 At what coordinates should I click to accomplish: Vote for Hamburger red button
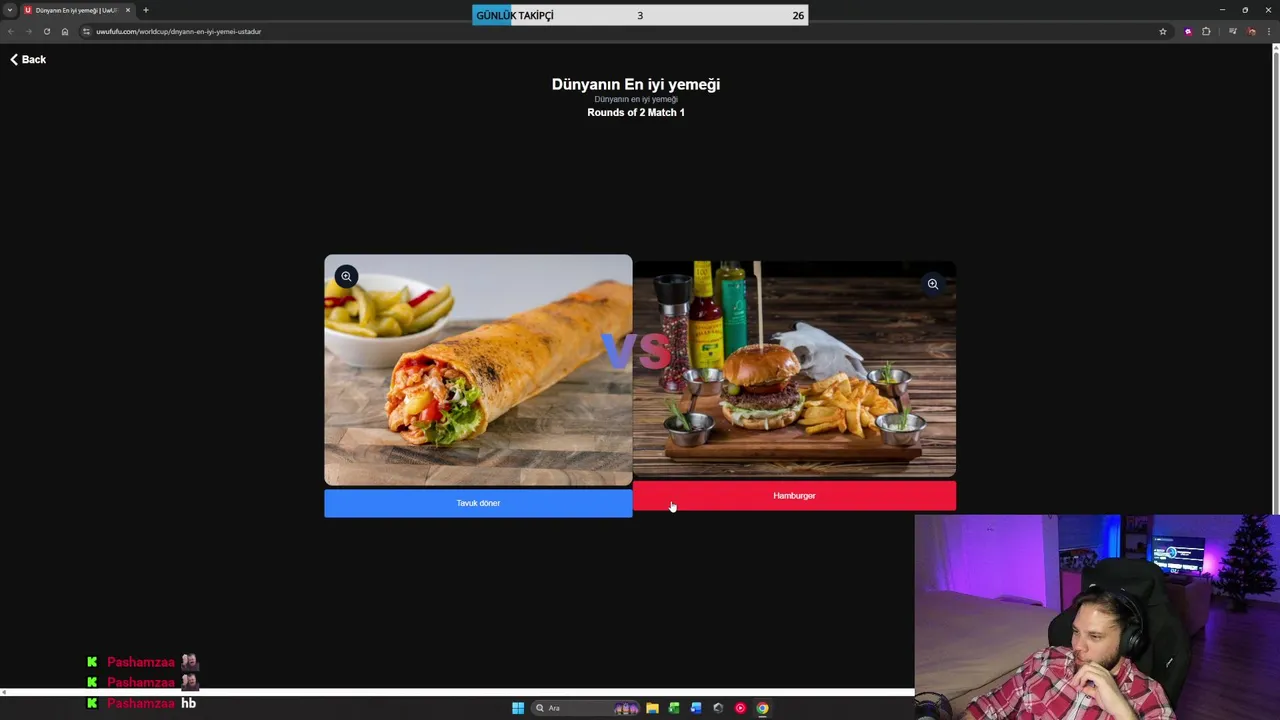tap(794, 496)
